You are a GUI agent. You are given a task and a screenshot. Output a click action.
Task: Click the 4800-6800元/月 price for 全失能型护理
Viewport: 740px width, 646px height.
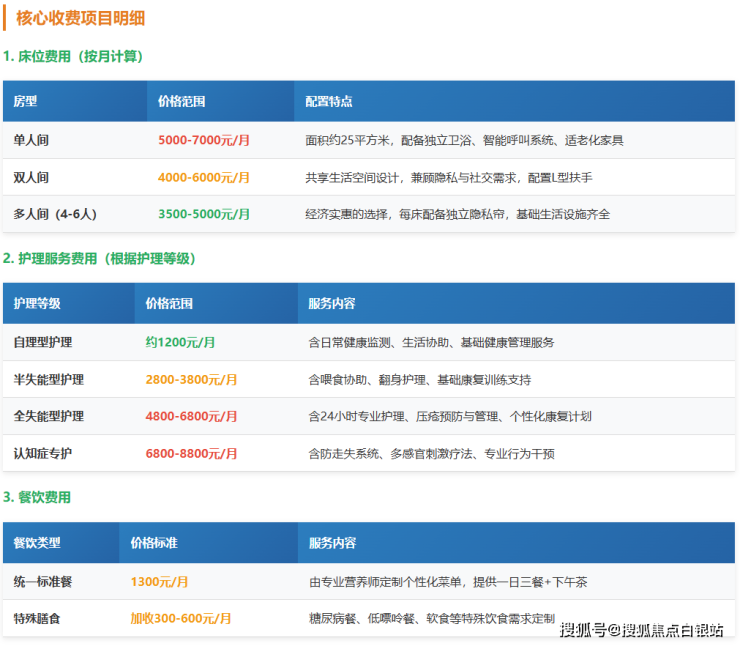pos(191,416)
